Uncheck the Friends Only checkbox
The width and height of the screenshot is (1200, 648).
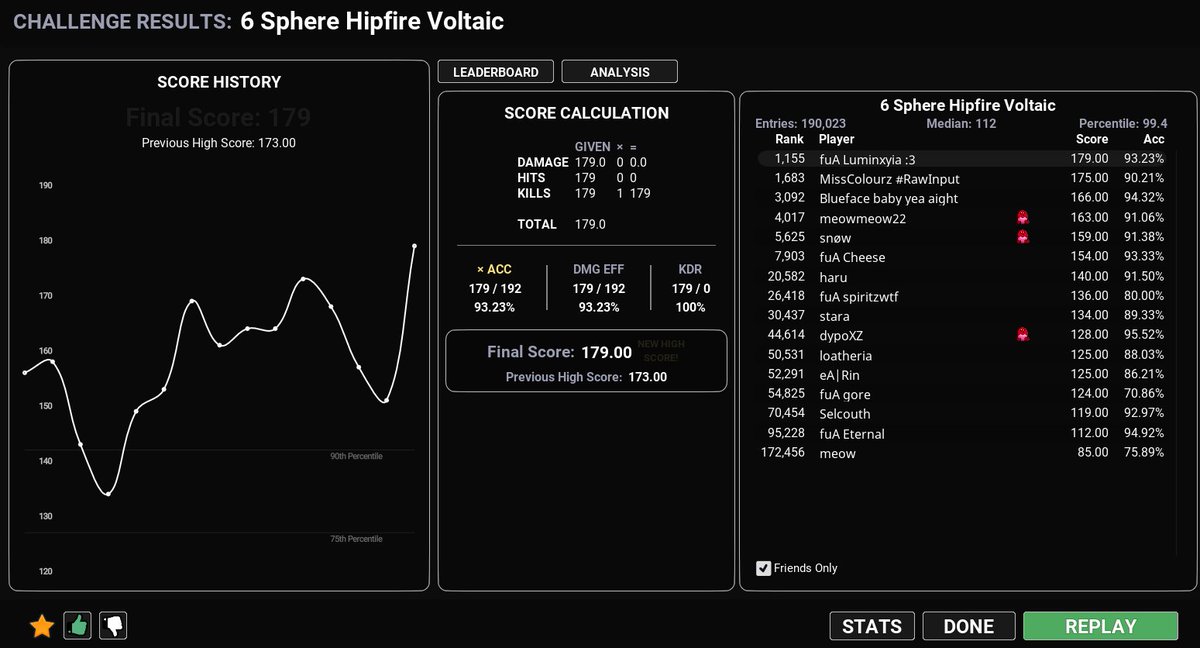pyautogui.click(x=764, y=568)
